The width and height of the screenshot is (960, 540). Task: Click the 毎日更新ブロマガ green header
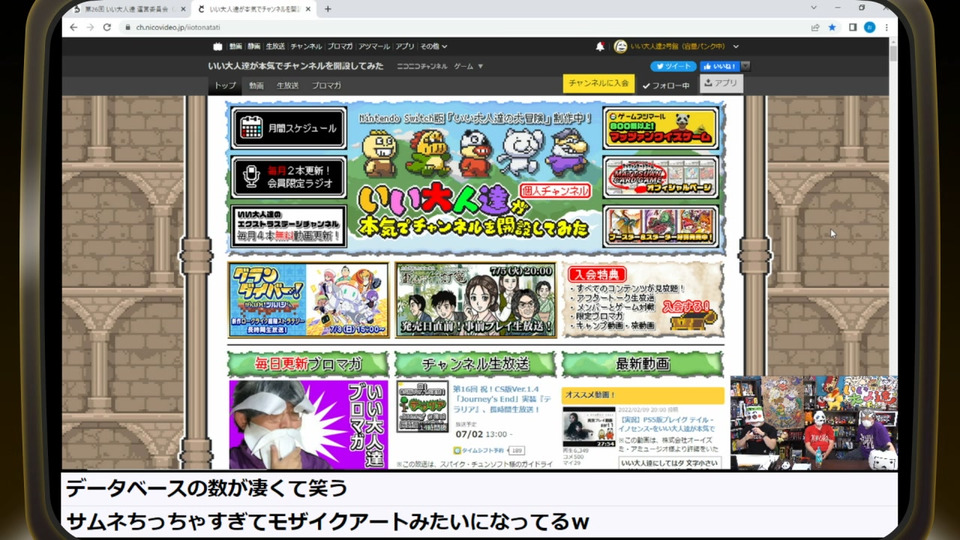click(x=308, y=364)
